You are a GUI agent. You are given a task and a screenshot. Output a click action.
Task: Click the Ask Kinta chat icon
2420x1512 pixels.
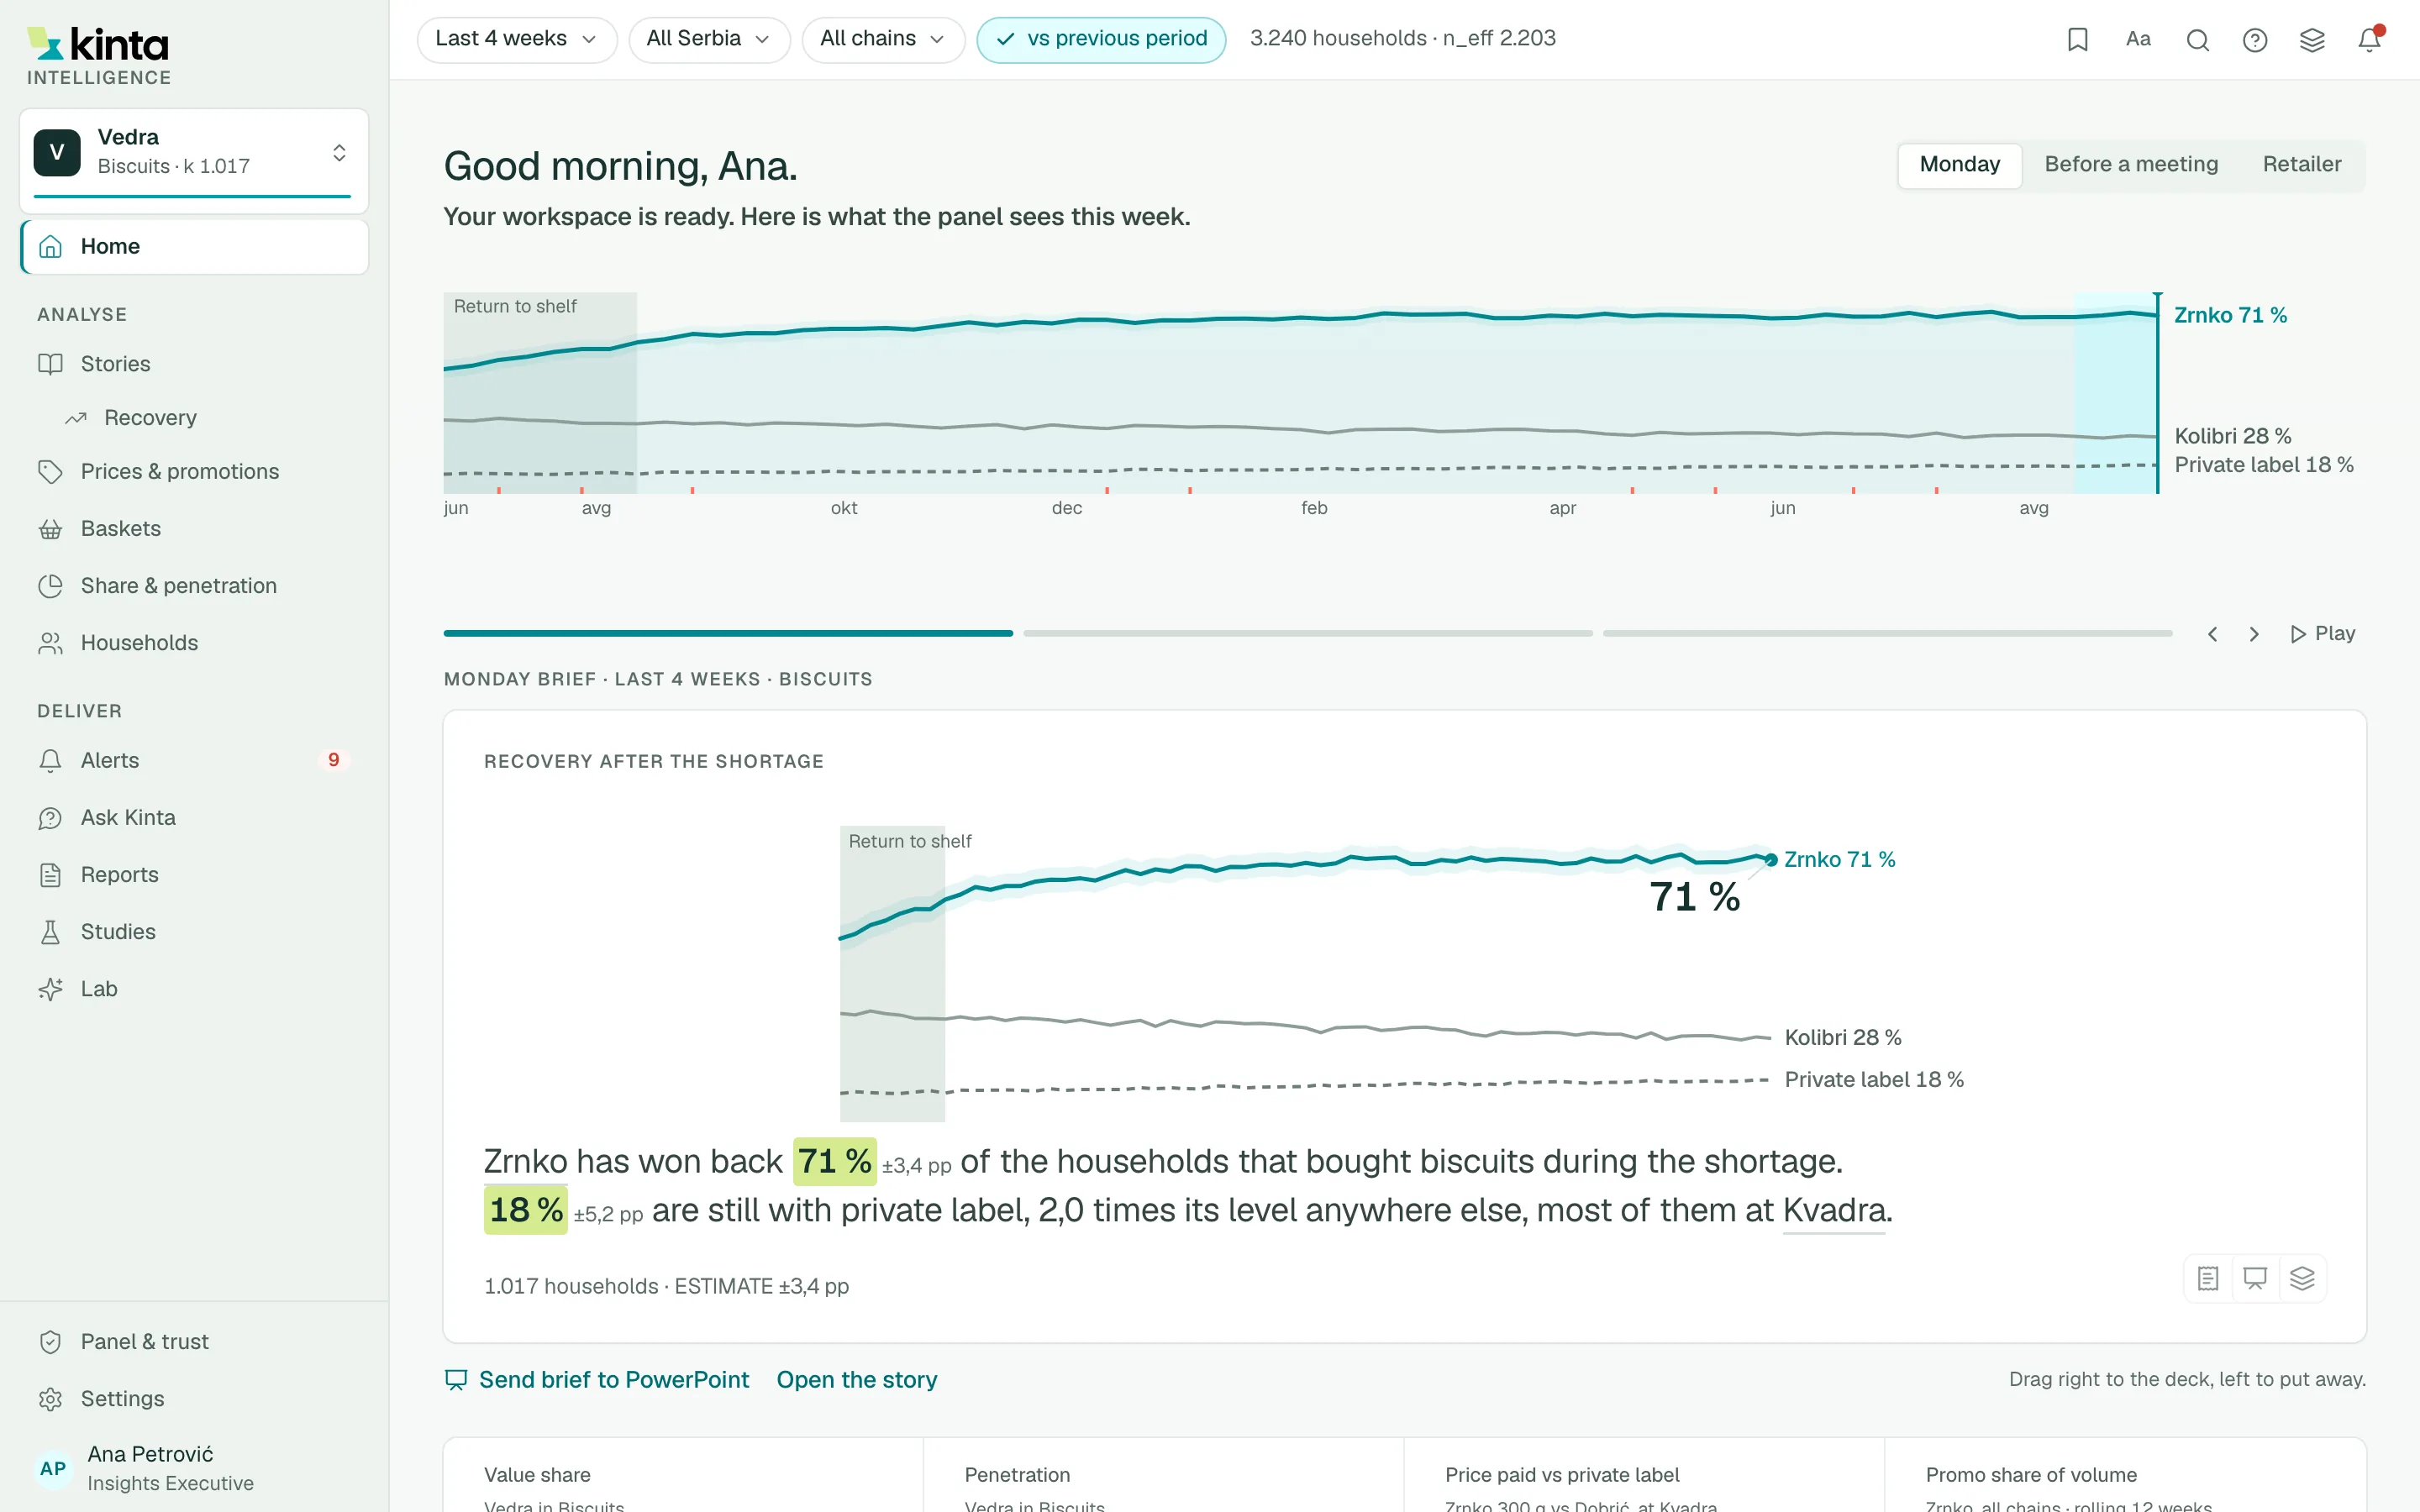pos(50,818)
